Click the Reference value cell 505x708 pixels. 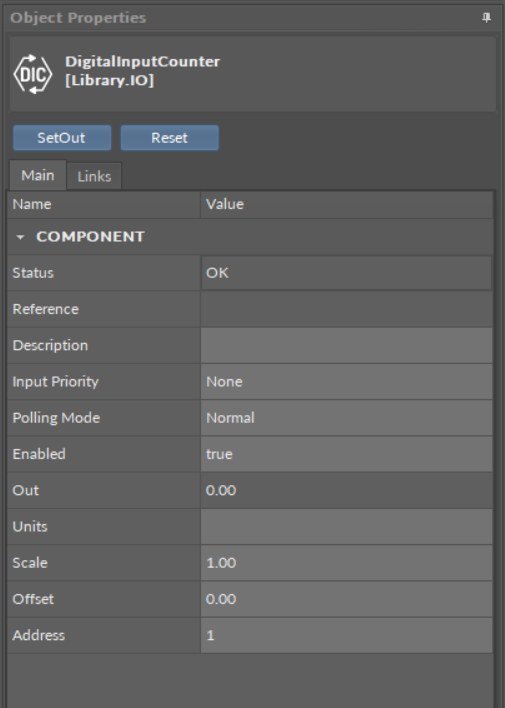(x=346, y=309)
